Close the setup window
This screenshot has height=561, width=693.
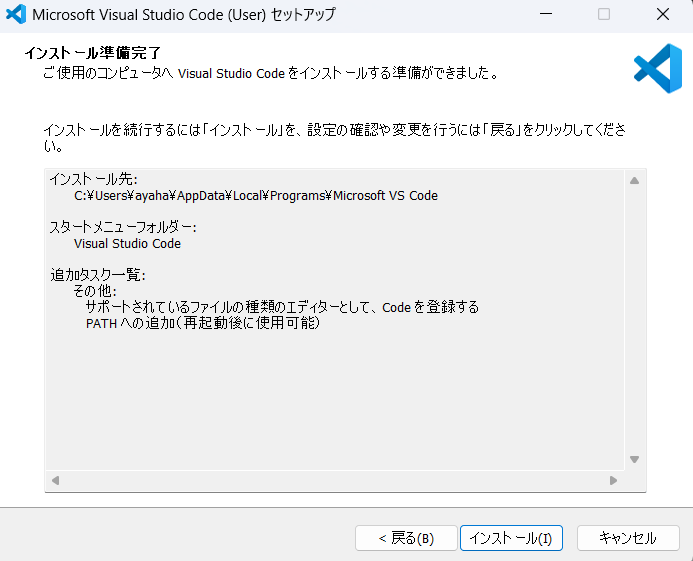click(x=663, y=14)
